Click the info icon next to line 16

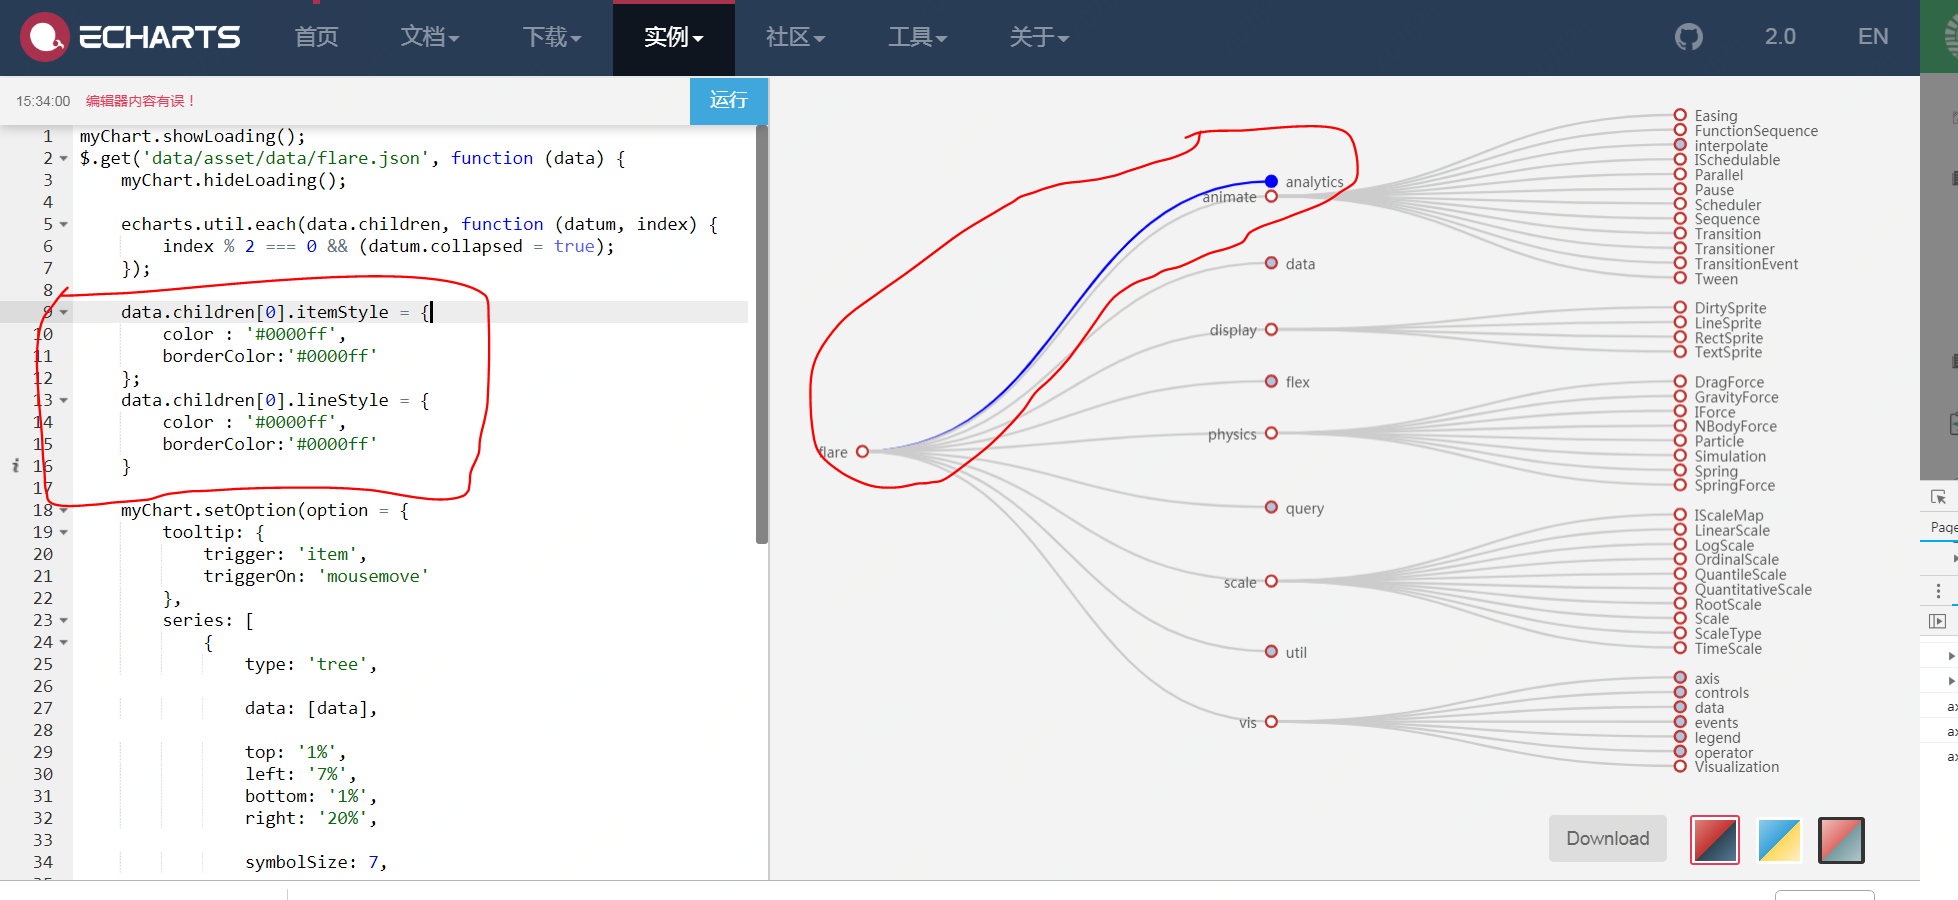coord(15,466)
